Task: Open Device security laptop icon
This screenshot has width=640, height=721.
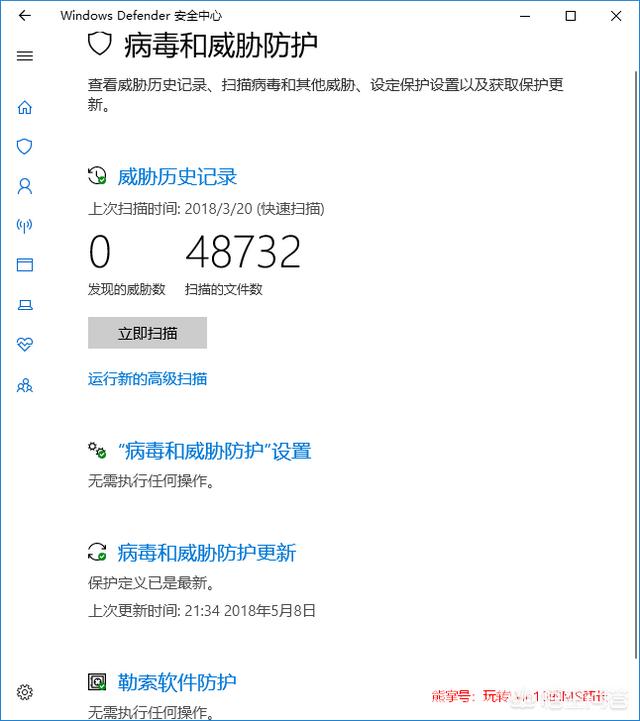Action: click(25, 305)
